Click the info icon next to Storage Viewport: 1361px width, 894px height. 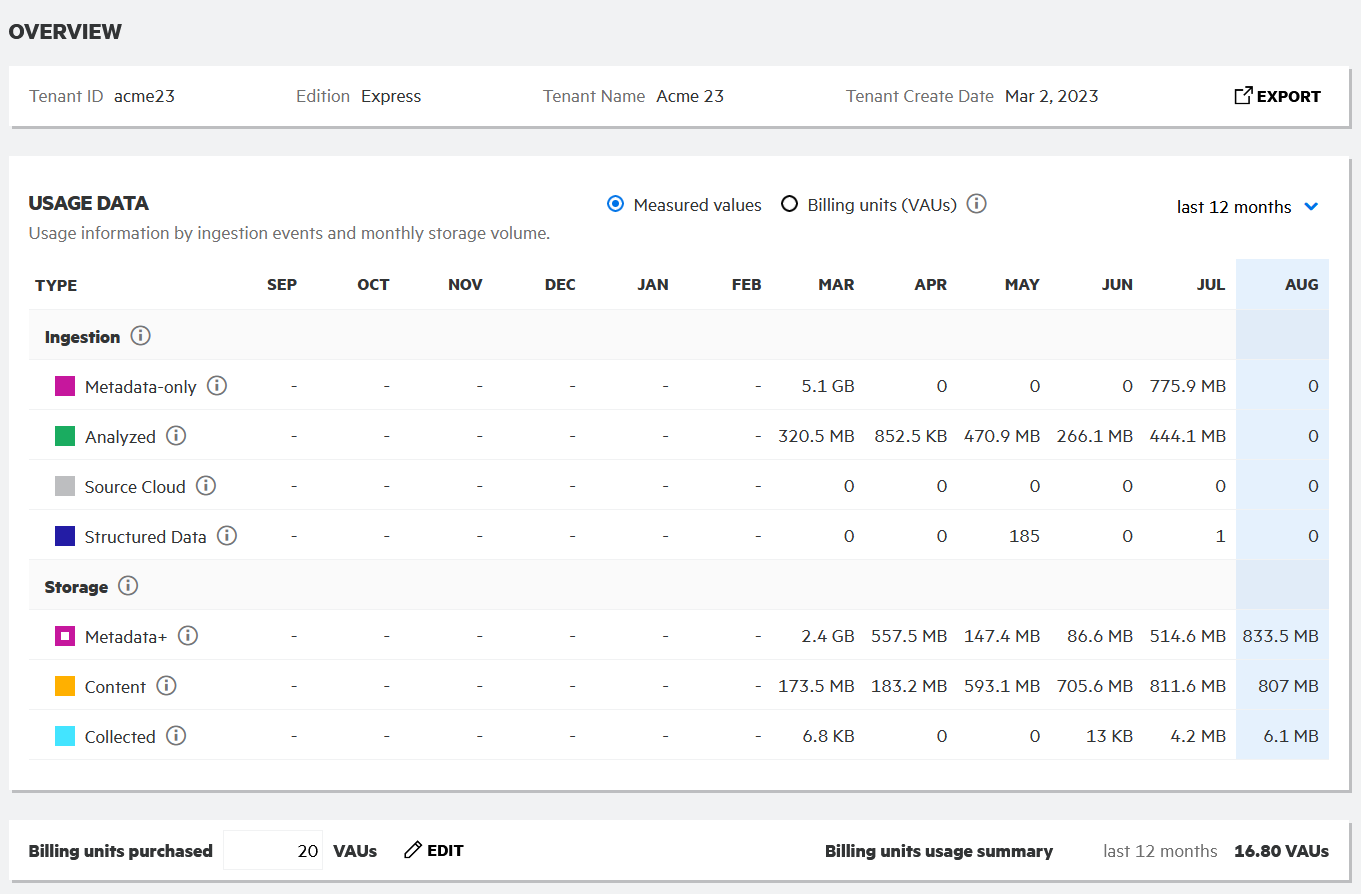point(128,586)
